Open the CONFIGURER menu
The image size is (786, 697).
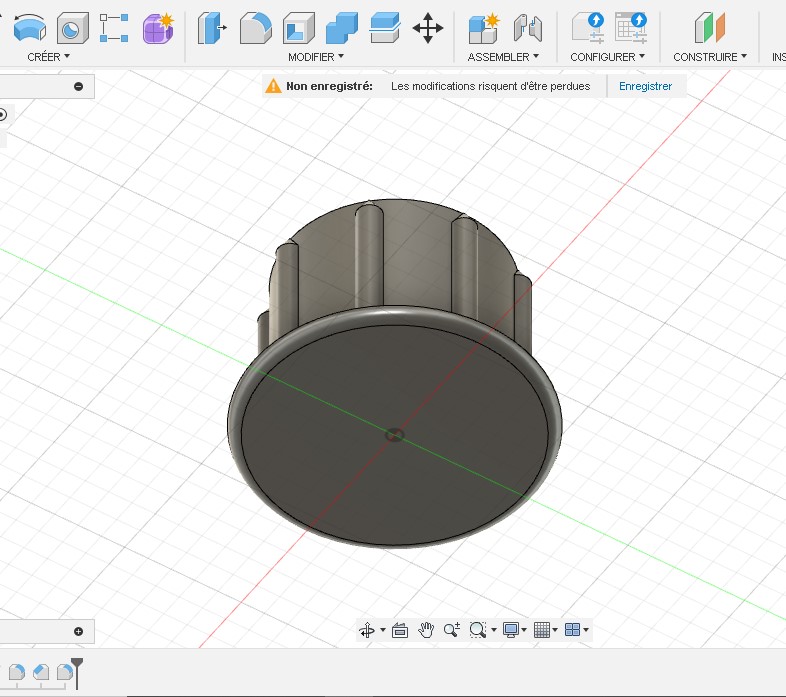coord(608,57)
